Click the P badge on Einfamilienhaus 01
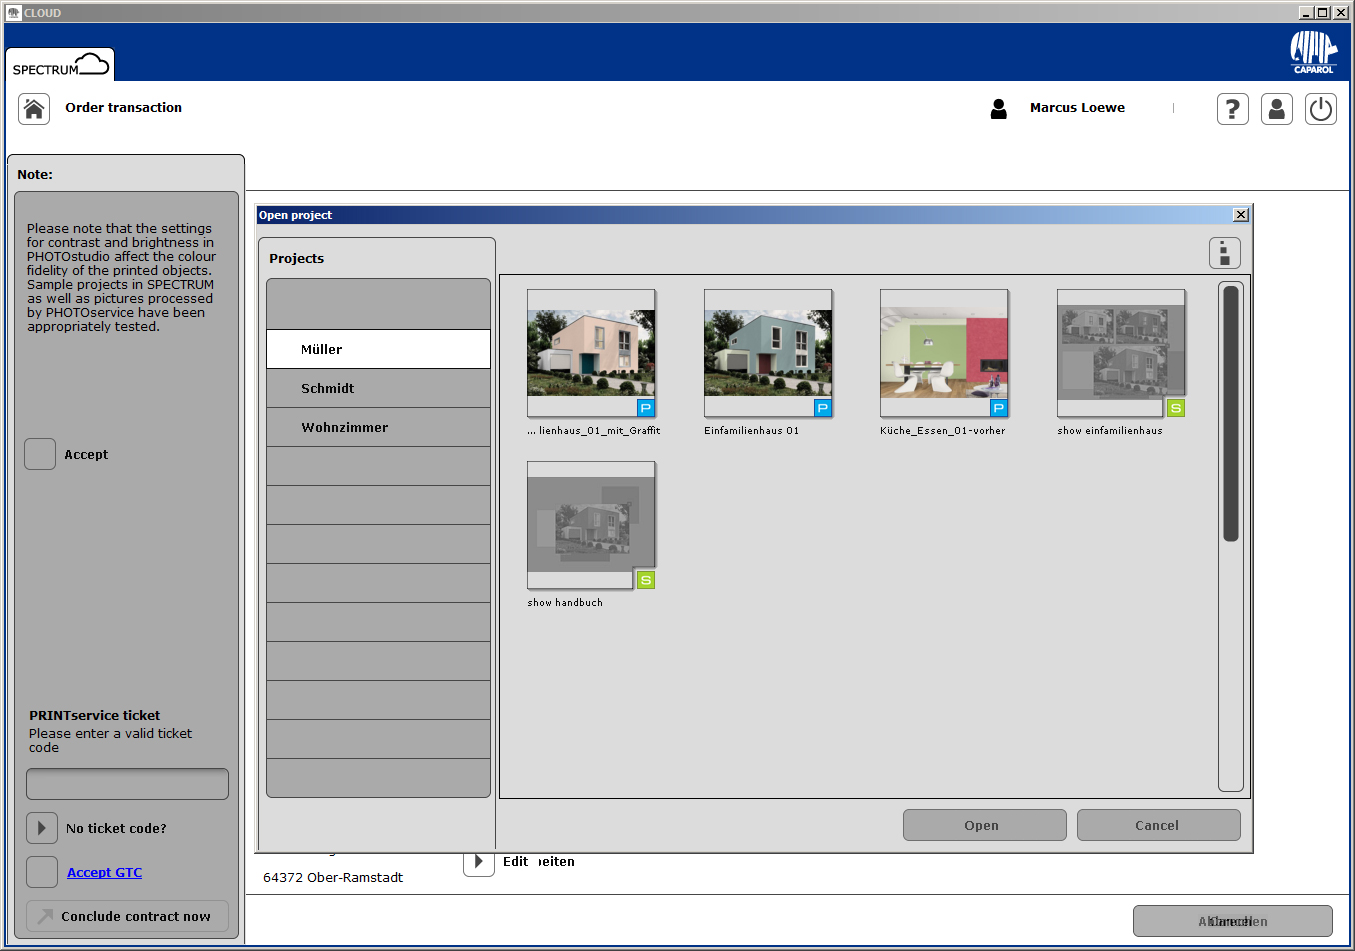Screen dimensions: 1355x951 tap(823, 408)
